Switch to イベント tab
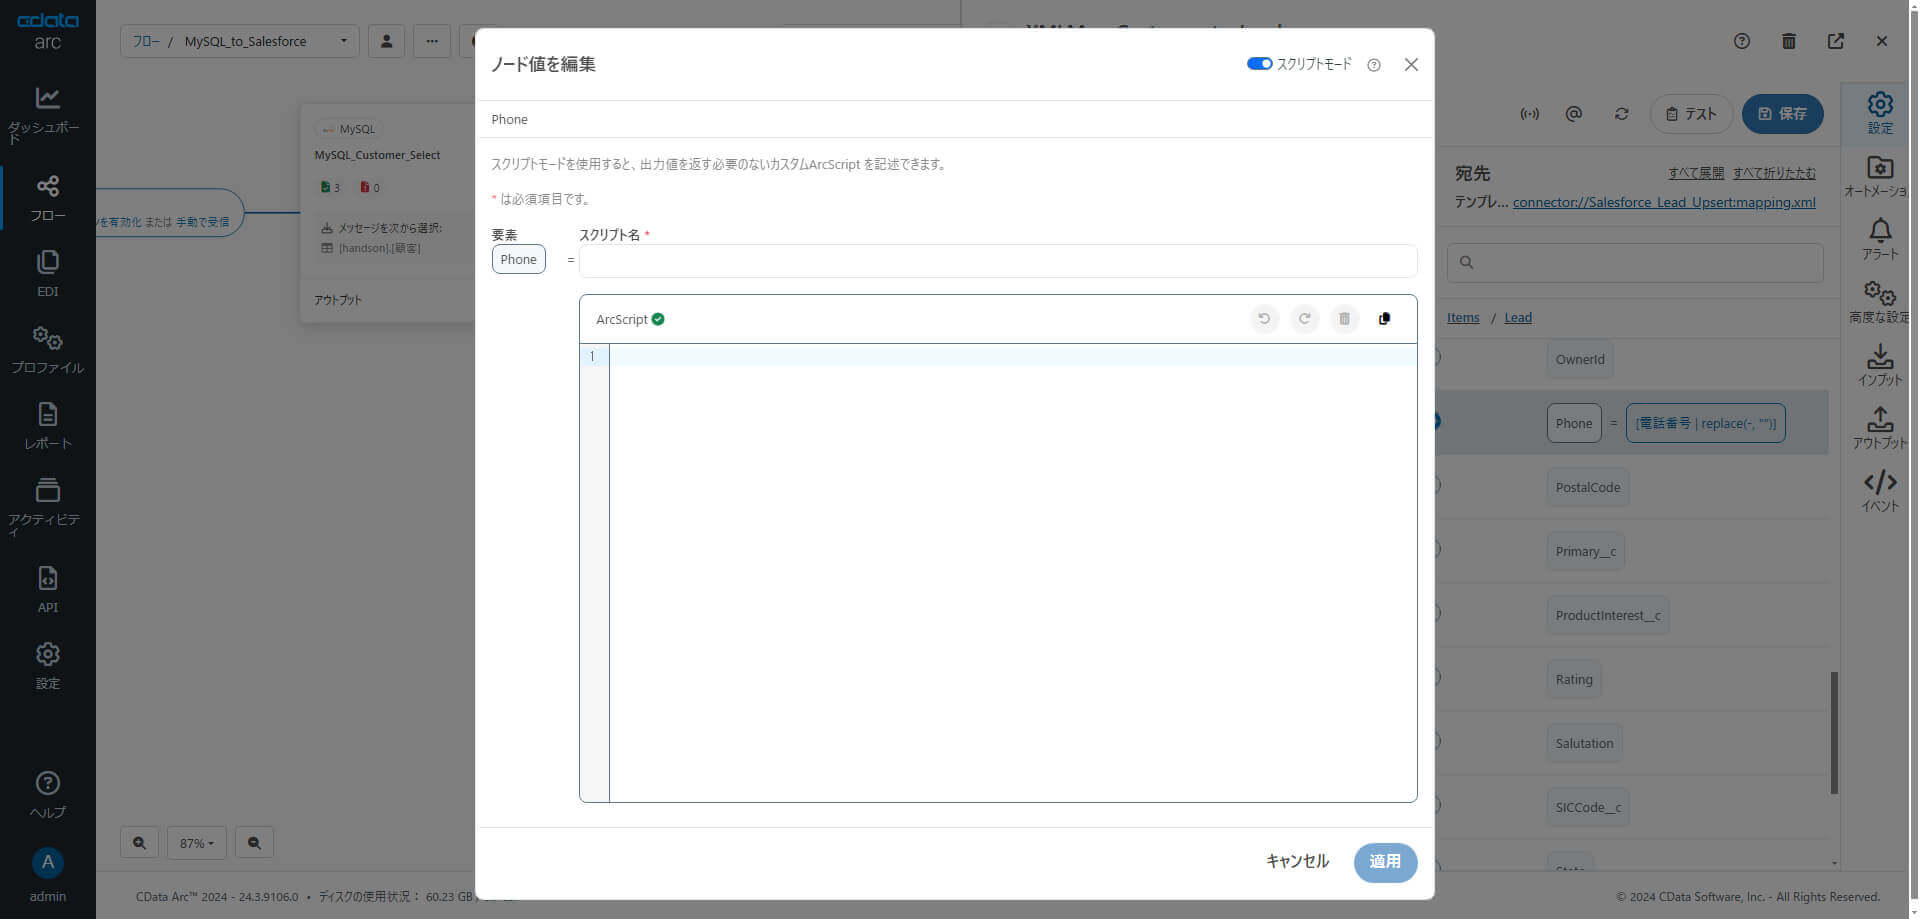Screen dimensions: 1920x919 (x=1880, y=491)
